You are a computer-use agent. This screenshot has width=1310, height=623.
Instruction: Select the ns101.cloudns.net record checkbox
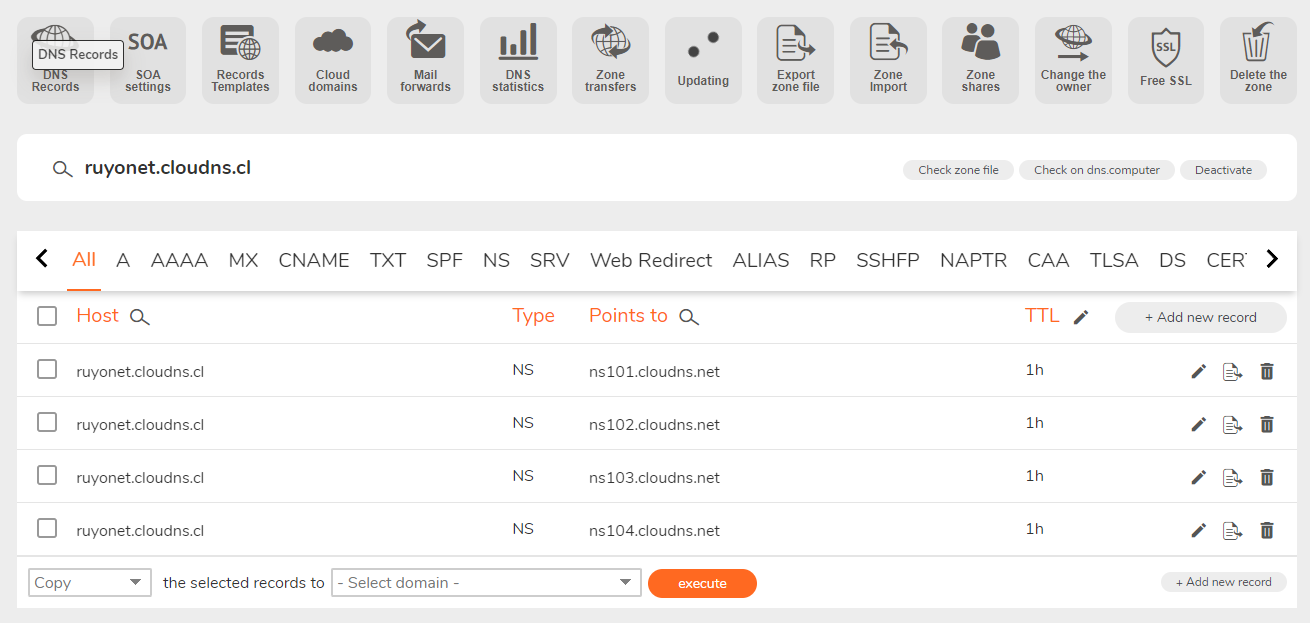[x=47, y=369]
